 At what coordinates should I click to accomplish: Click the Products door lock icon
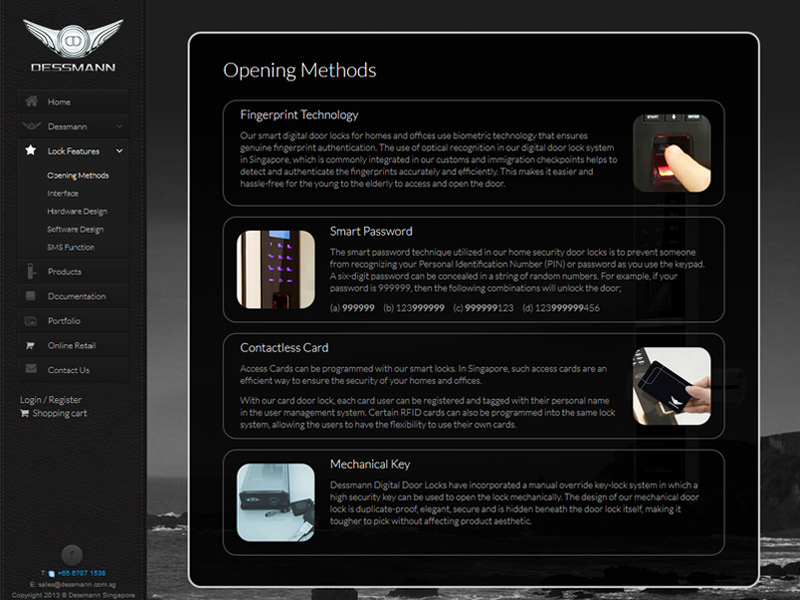(x=31, y=271)
